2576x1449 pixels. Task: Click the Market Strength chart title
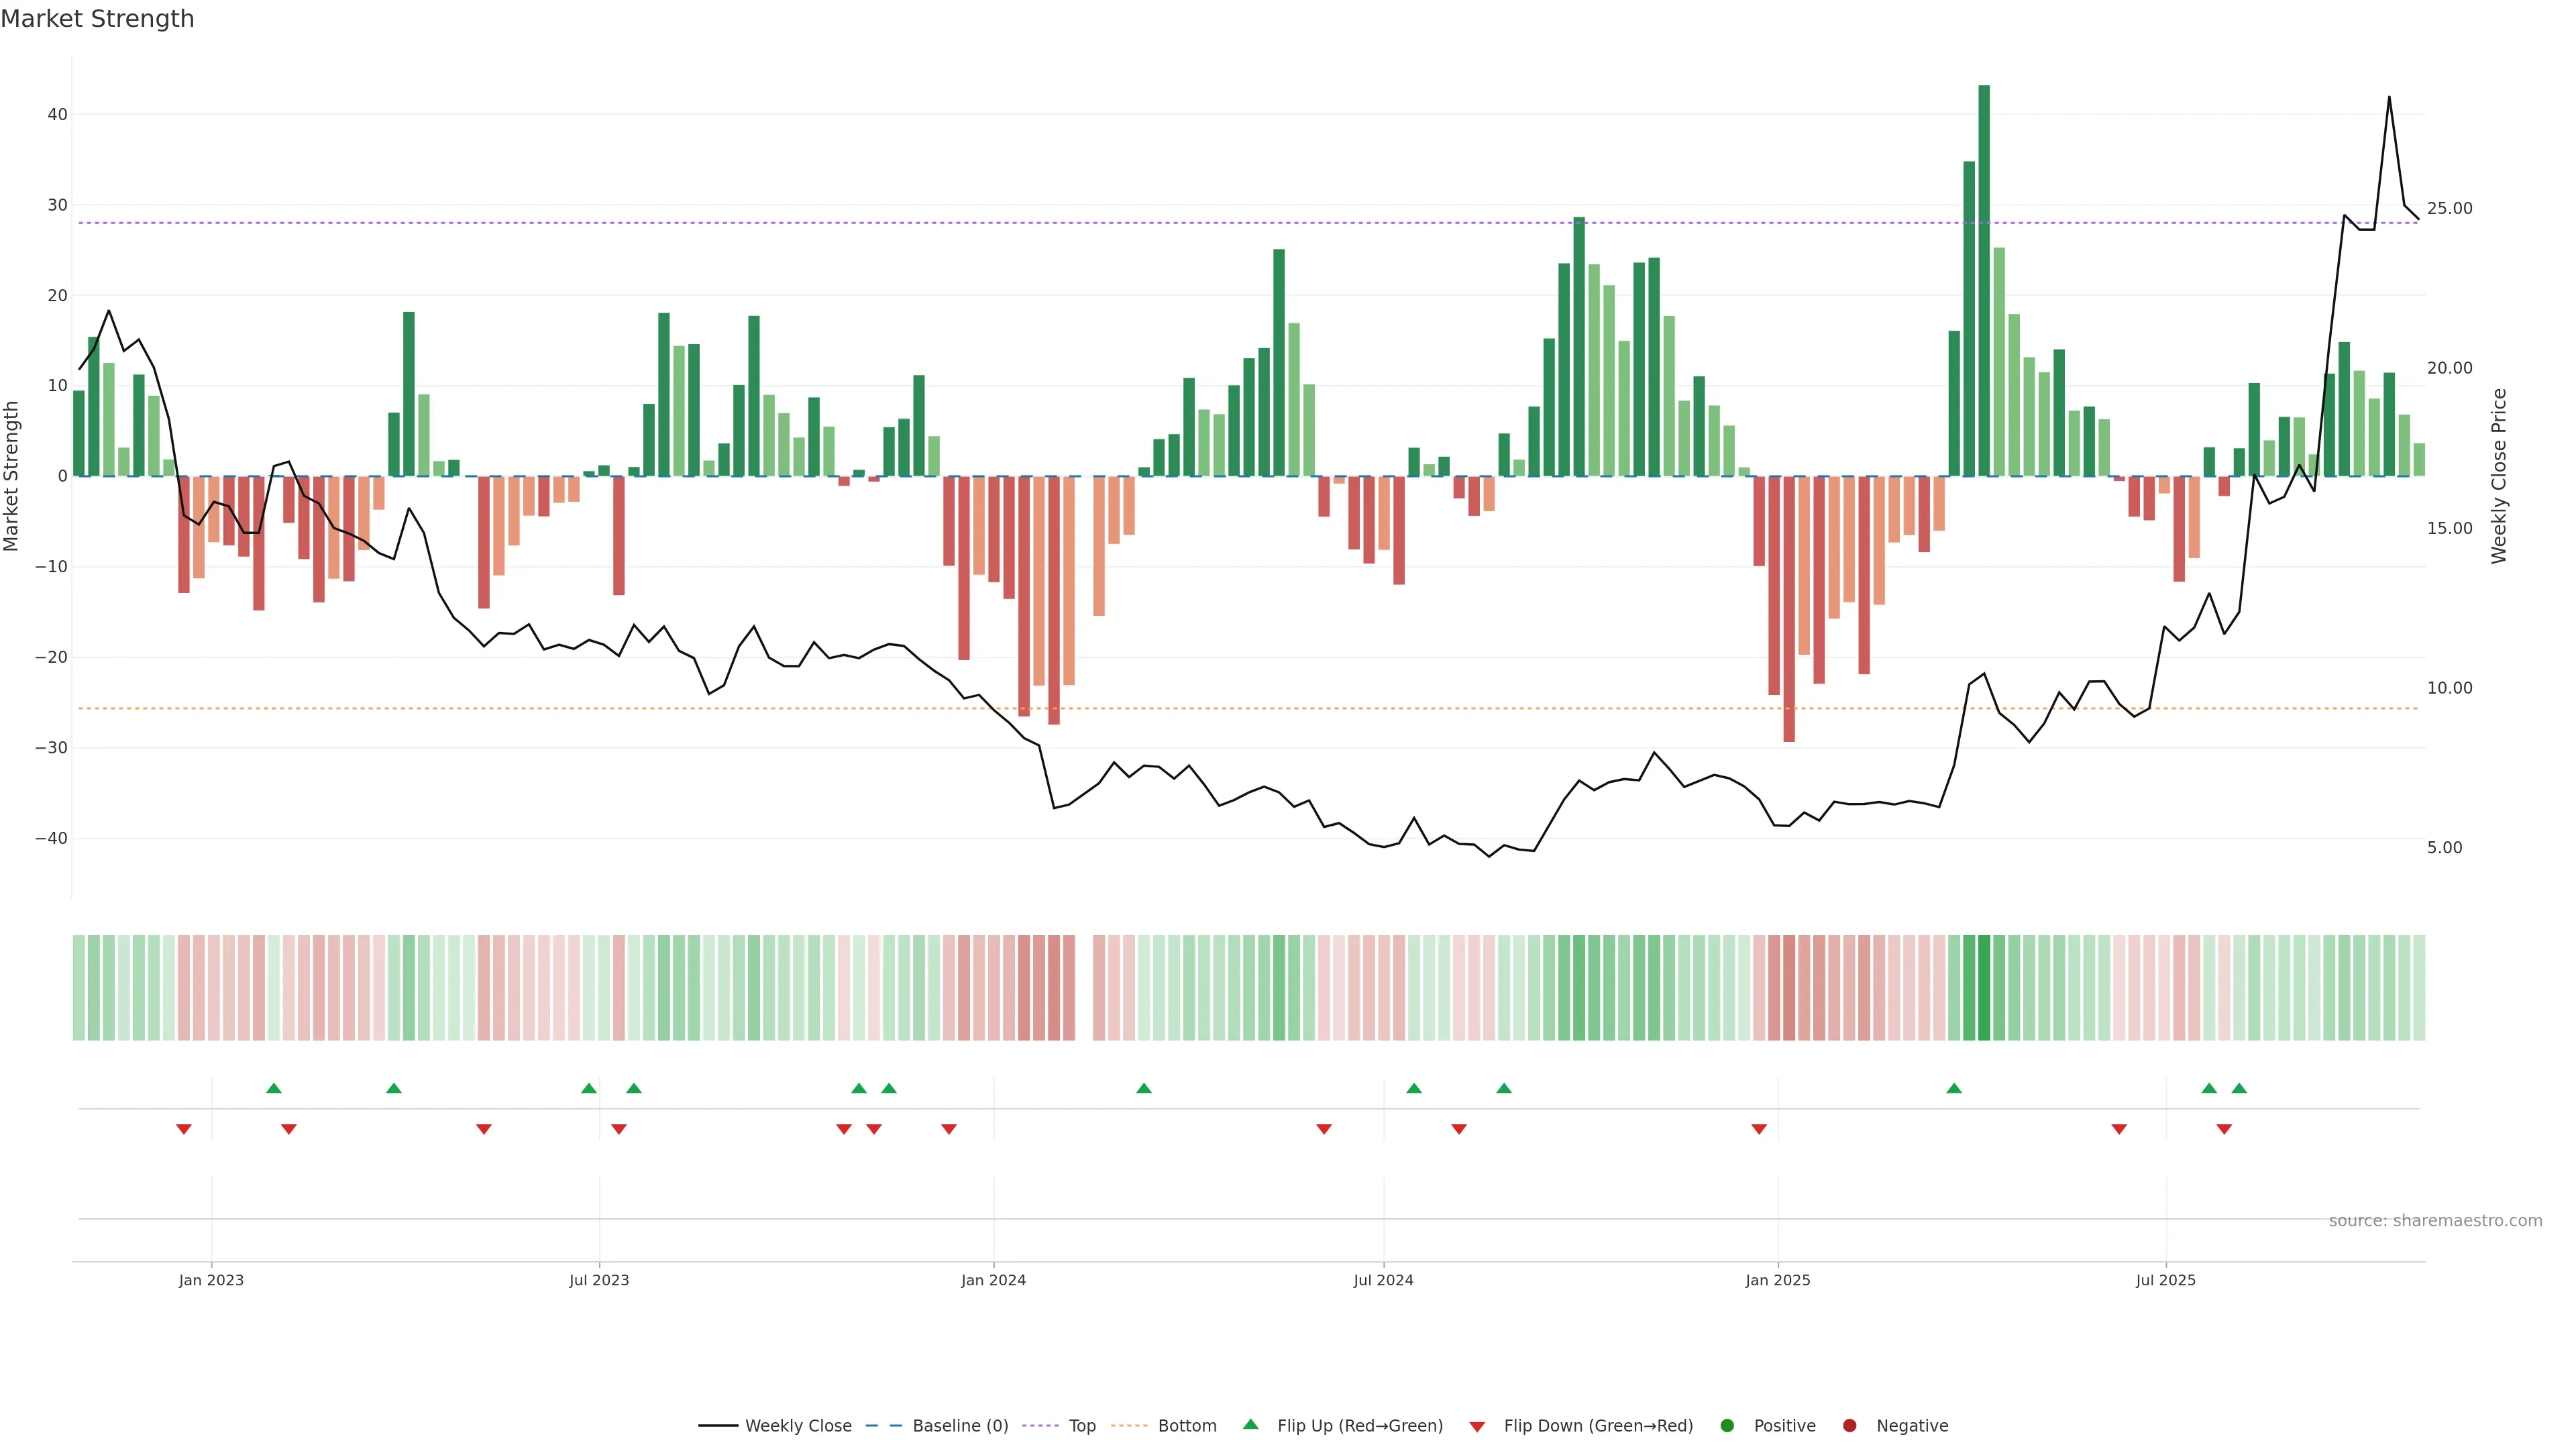pyautogui.click(x=97, y=19)
